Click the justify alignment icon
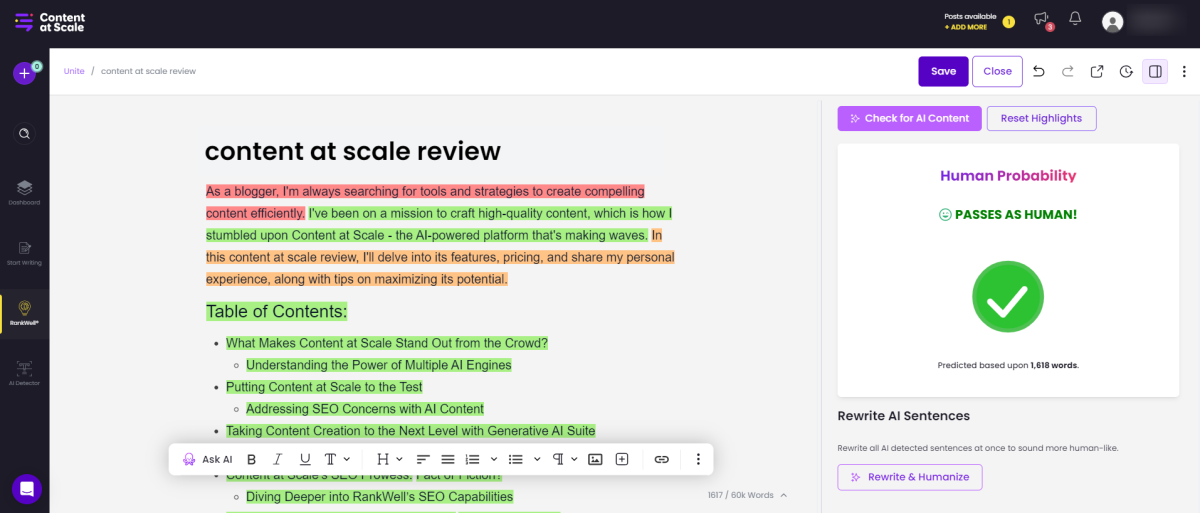1200x513 pixels. [x=448, y=459]
